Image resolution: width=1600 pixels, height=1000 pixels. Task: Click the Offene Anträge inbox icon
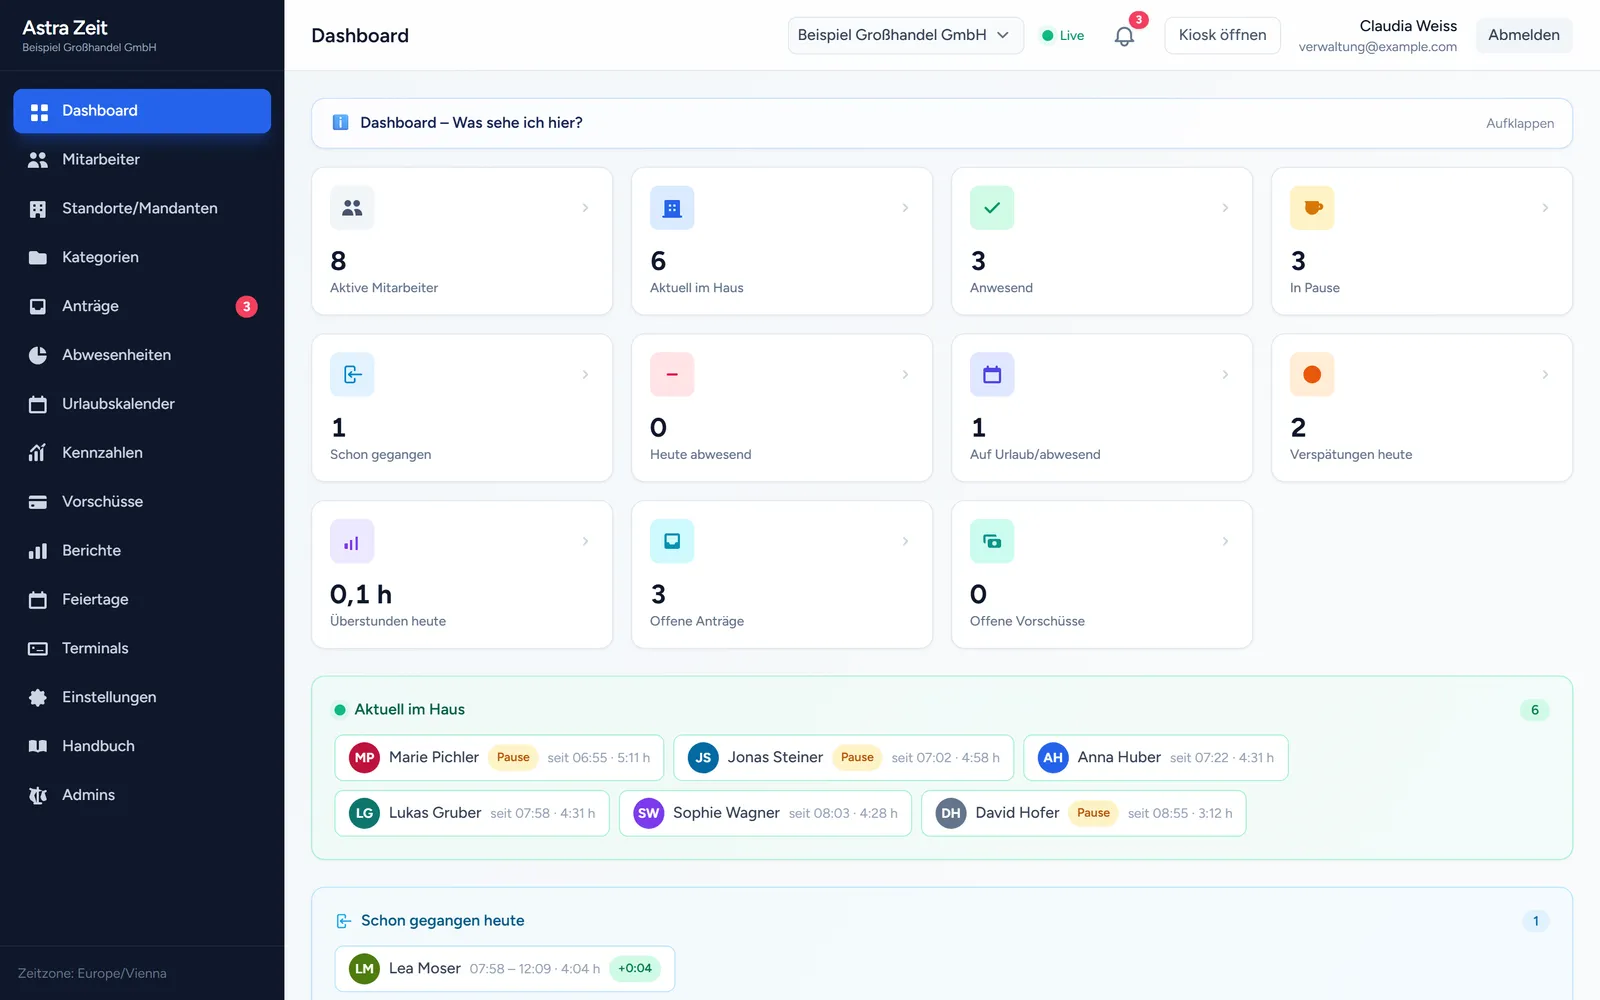click(672, 542)
